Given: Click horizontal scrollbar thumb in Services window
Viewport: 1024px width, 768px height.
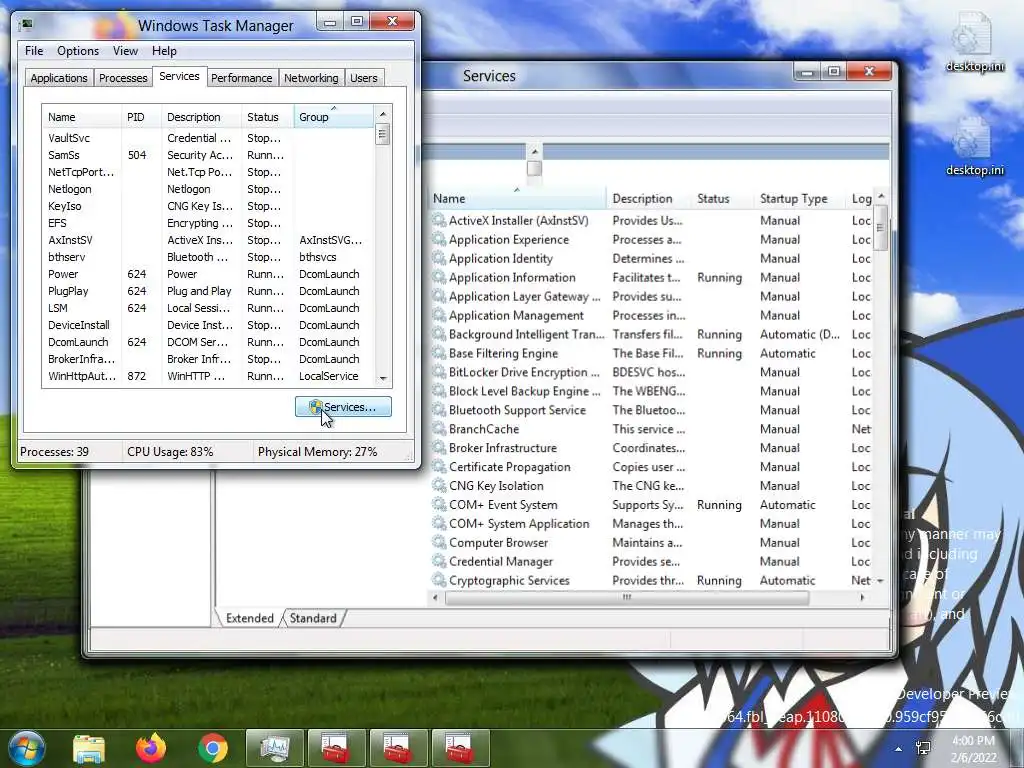Looking at the screenshot, I should point(627,598).
